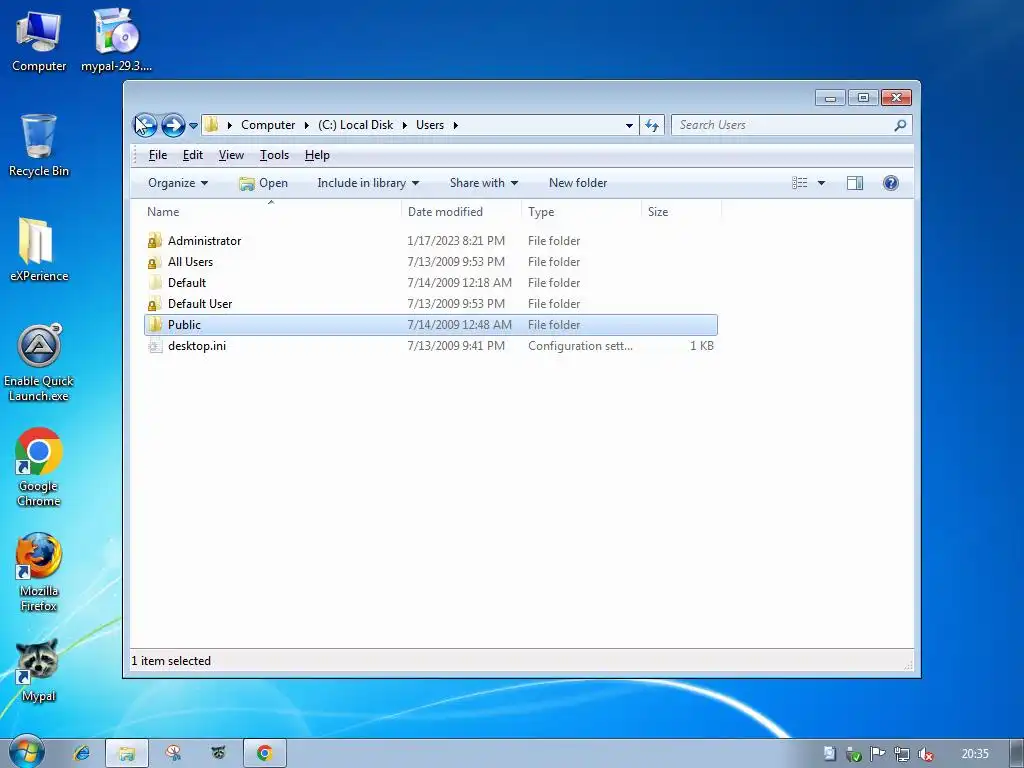Open the view options dropdown arrow
Screen dimensions: 1024x768
click(821, 183)
